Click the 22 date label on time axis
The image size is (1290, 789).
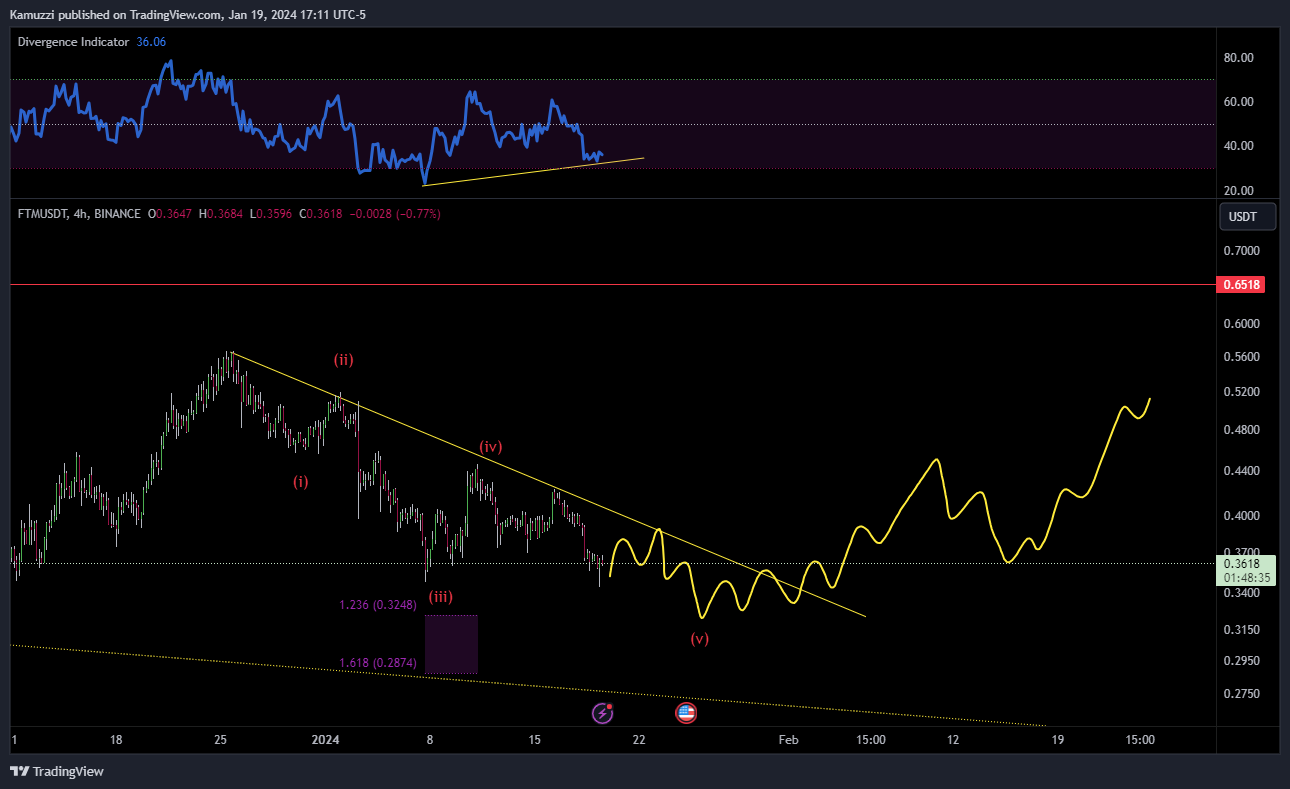pos(639,740)
